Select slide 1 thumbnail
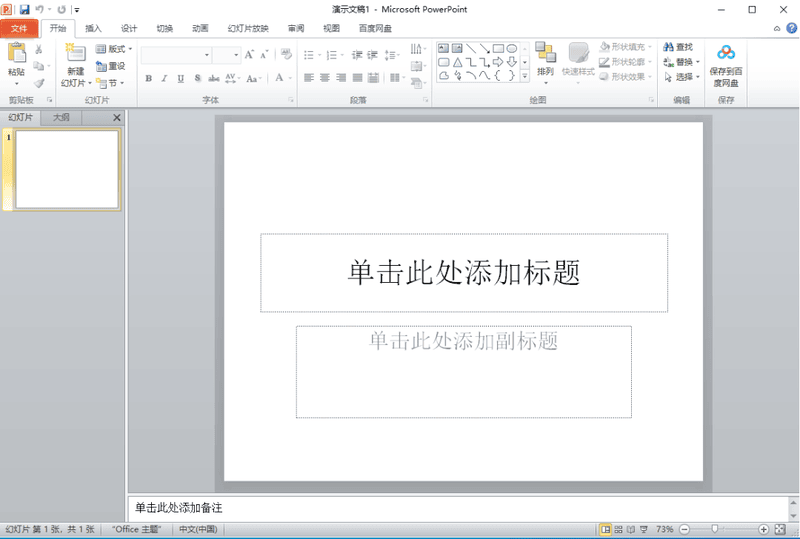Image resolution: width=800 pixels, height=539 pixels. click(67, 169)
